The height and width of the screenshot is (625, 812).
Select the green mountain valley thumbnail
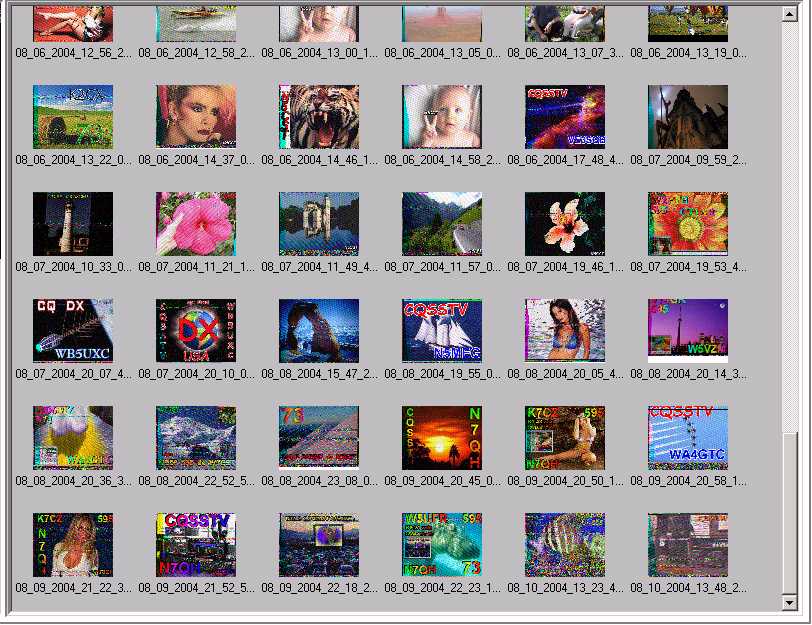(x=442, y=224)
